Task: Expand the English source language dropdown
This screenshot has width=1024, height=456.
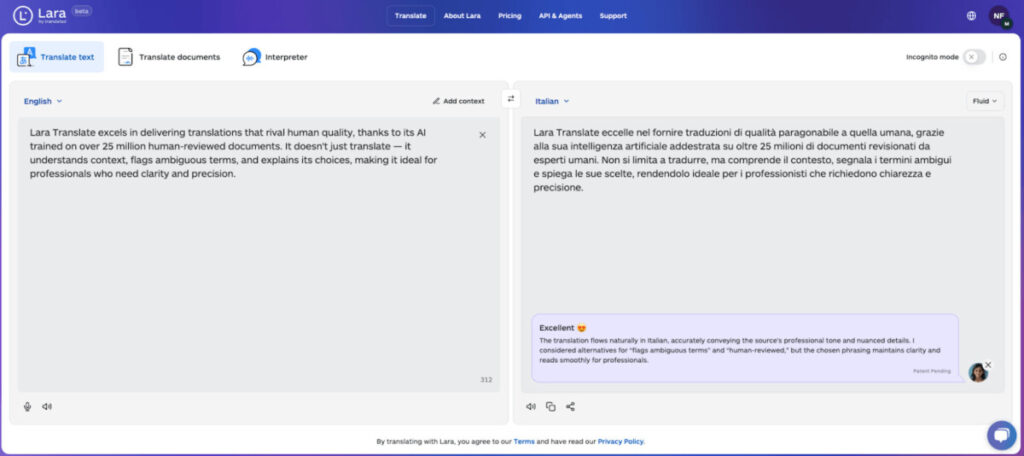Action: pyautogui.click(x=42, y=101)
